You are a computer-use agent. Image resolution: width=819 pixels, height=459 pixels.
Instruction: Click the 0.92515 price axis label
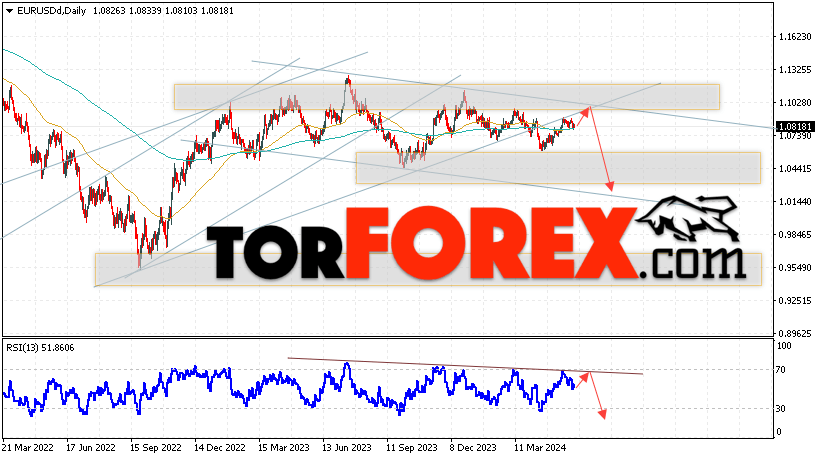795,301
